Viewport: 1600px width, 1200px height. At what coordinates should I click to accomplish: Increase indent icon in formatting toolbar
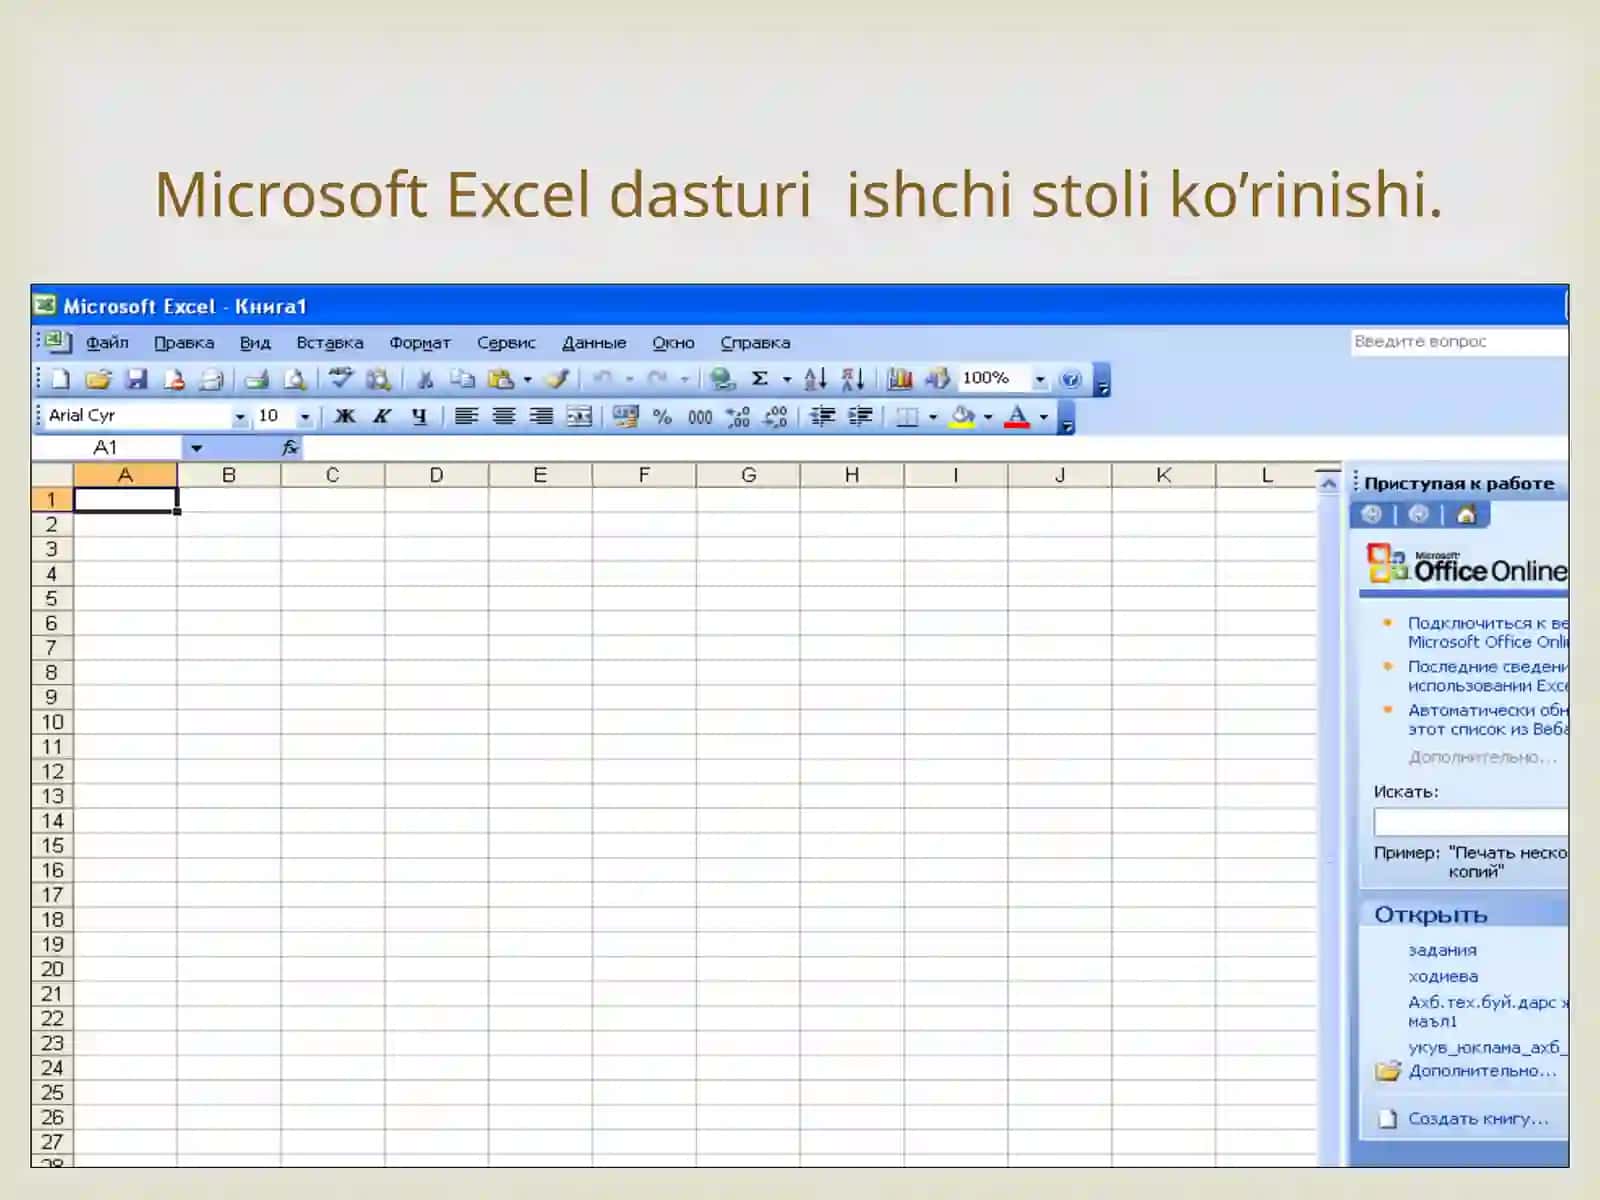coord(860,416)
